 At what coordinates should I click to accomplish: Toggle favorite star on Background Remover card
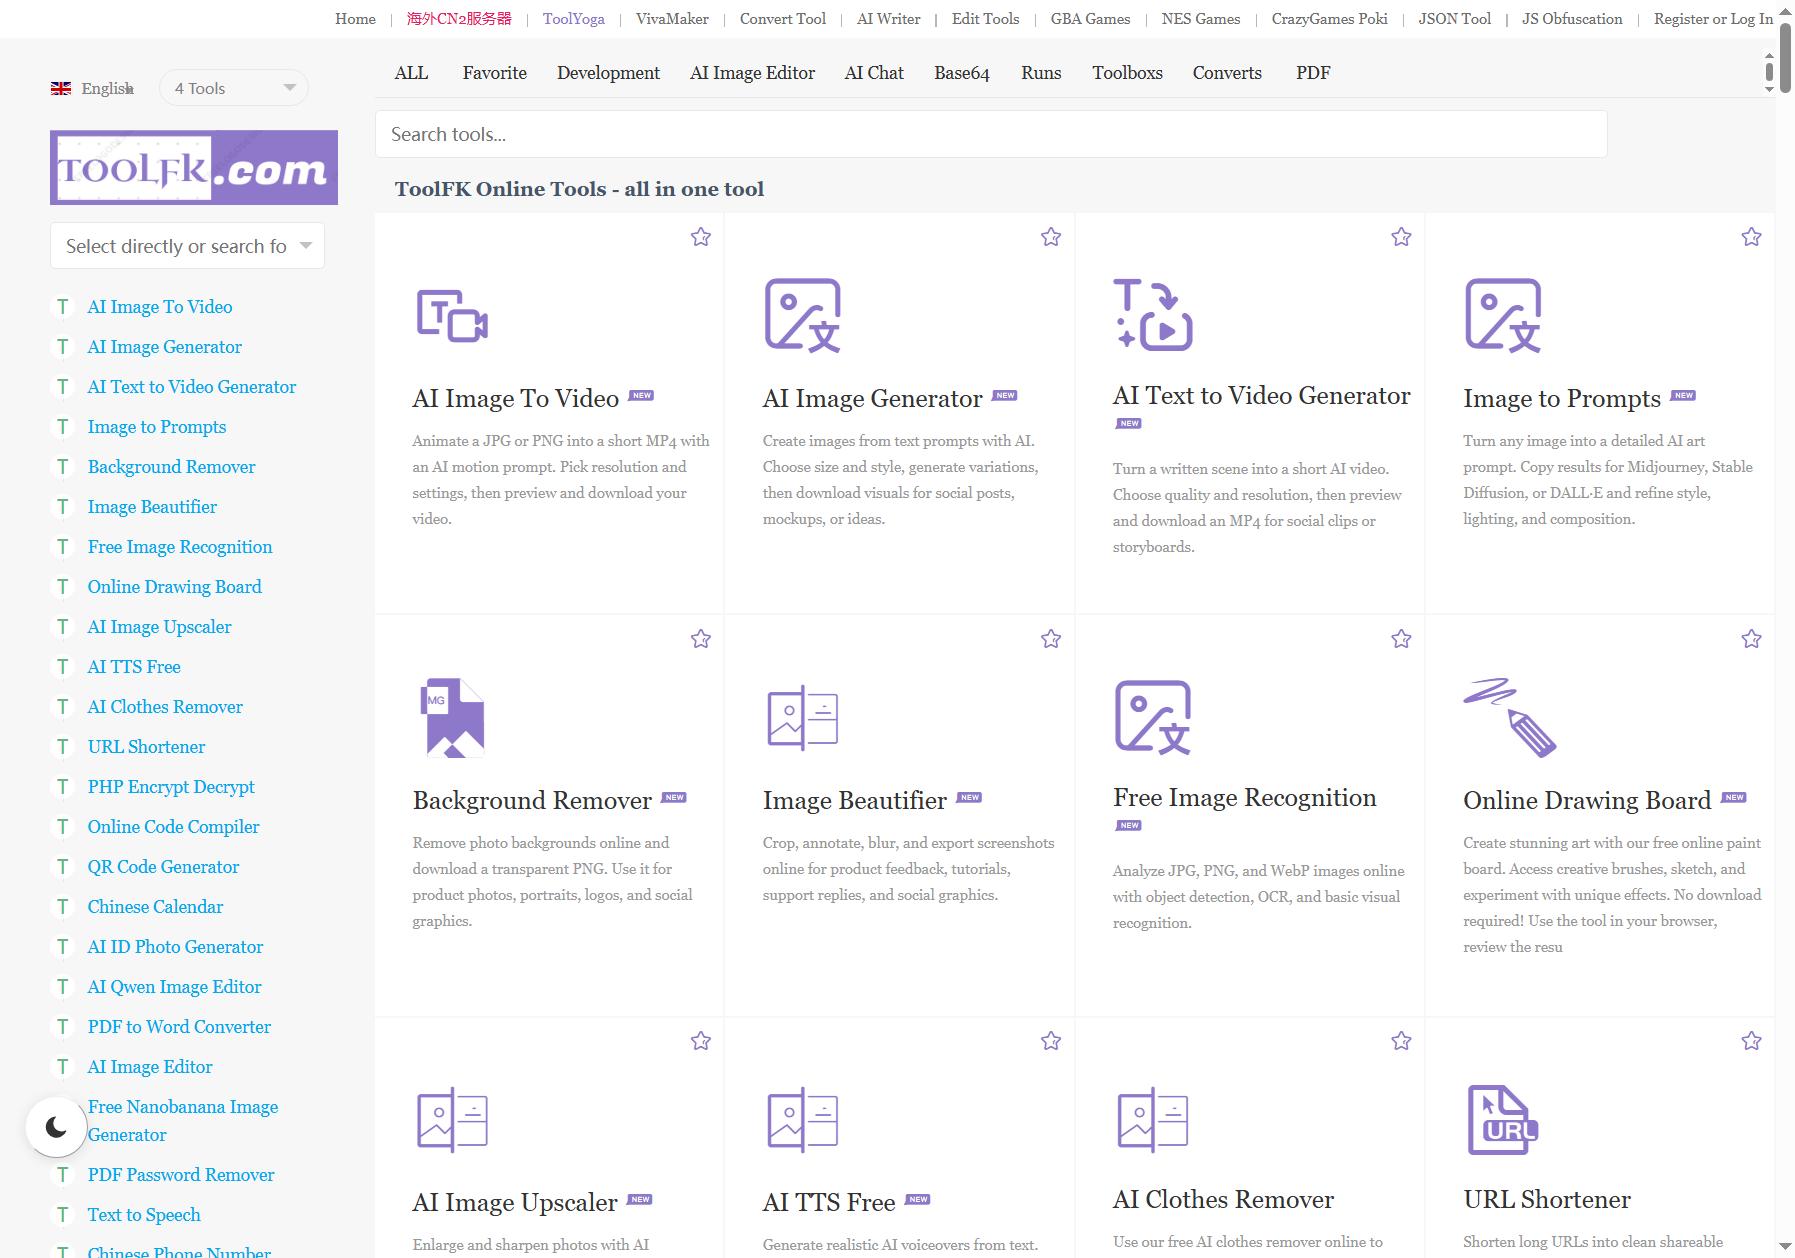click(x=700, y=639)
